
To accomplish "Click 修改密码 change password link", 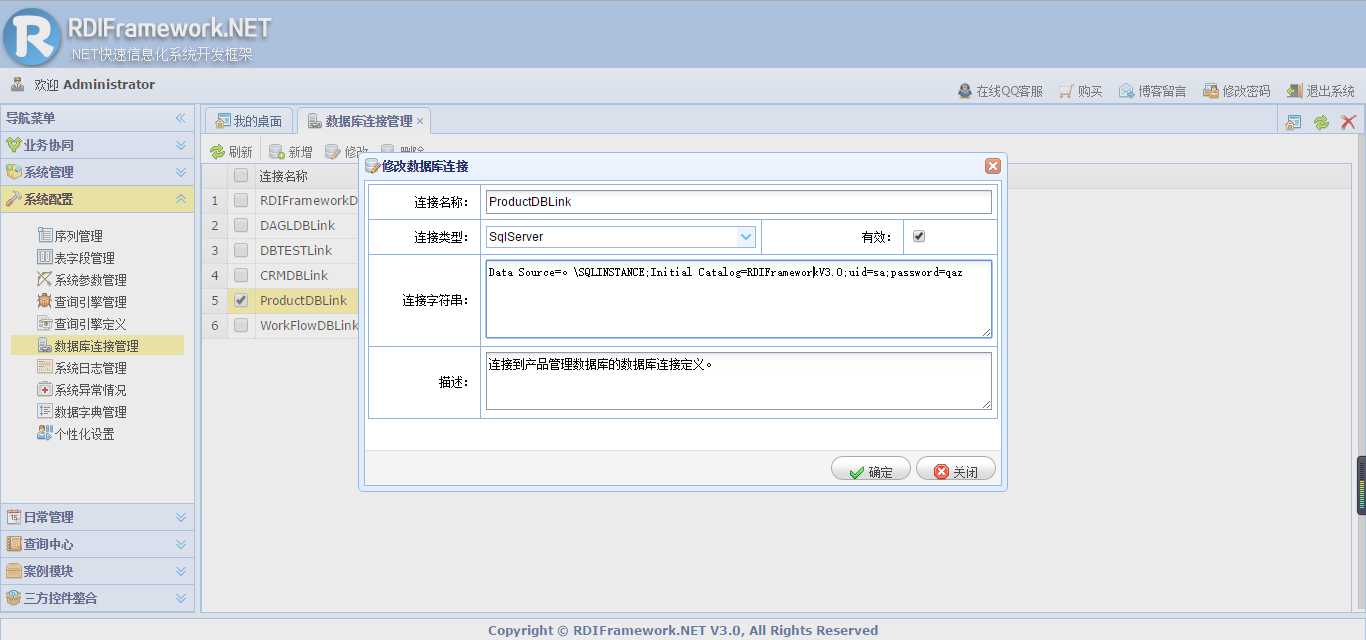I will pyautogui.click(x=1236, y=91).
